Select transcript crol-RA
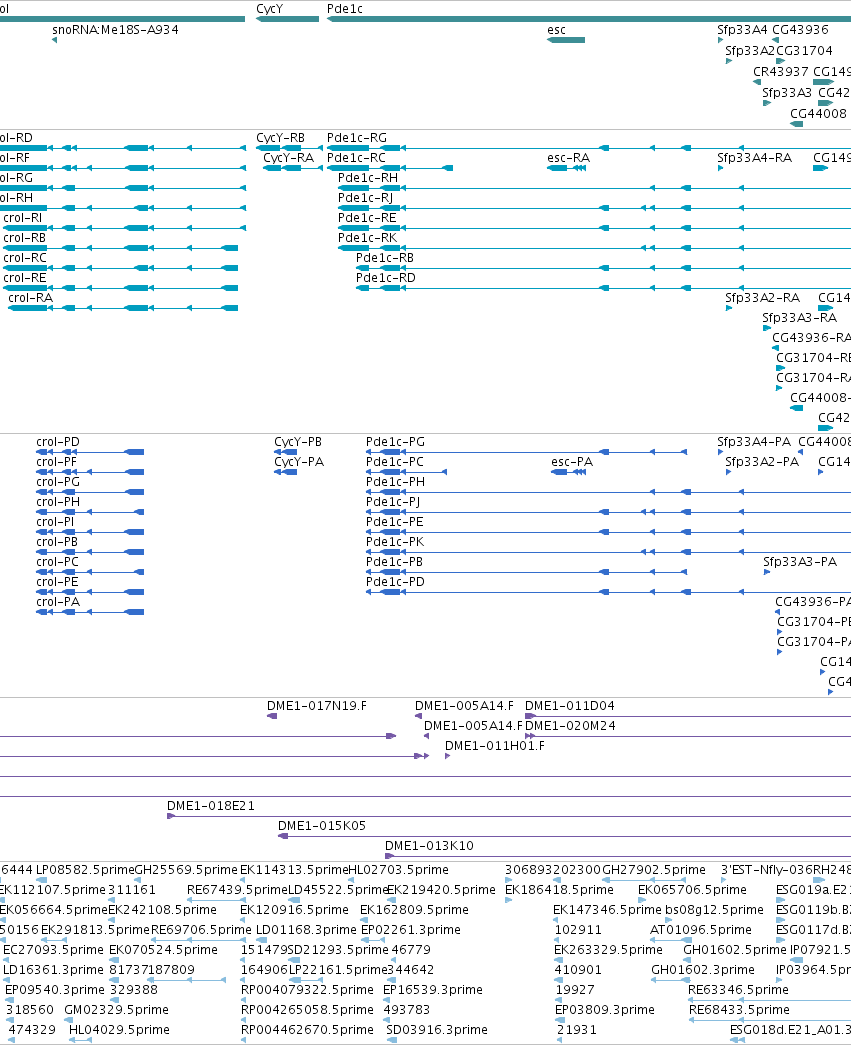Viewport: 851px width, 1045px height. 31,298
